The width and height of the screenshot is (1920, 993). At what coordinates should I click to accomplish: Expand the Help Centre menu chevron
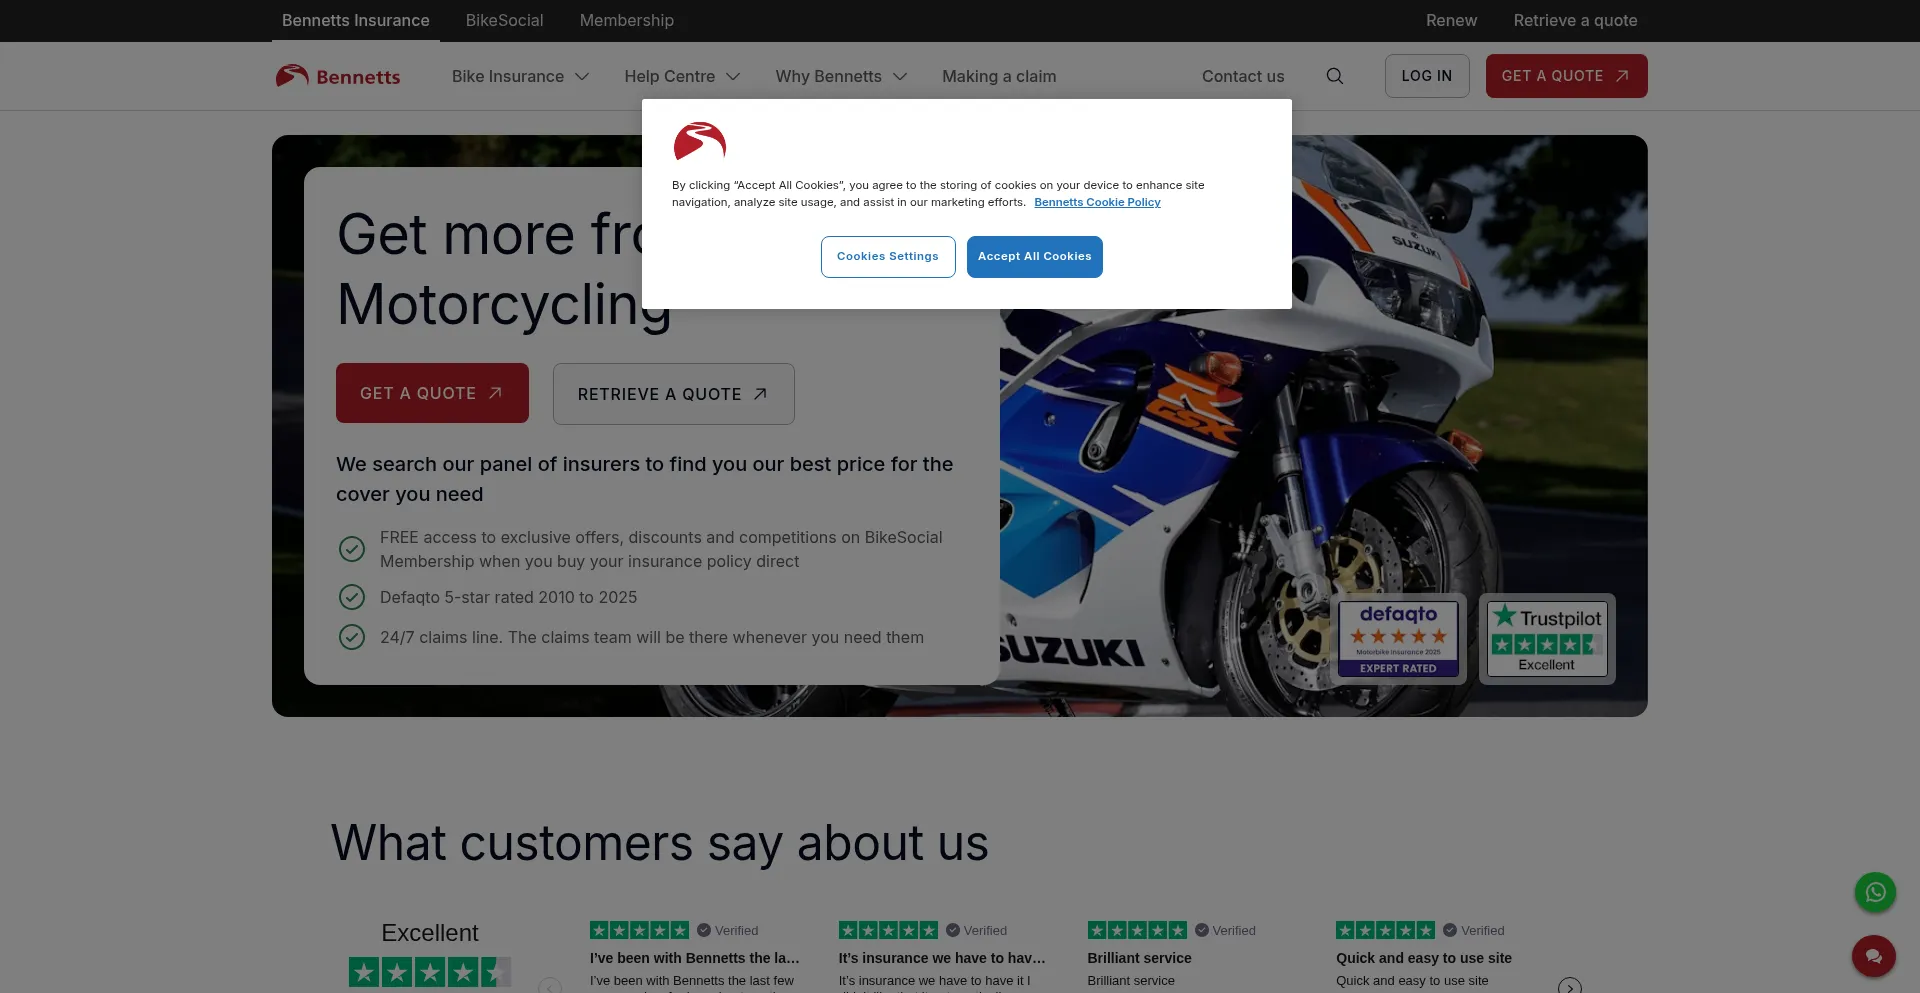tap(733, 77)
